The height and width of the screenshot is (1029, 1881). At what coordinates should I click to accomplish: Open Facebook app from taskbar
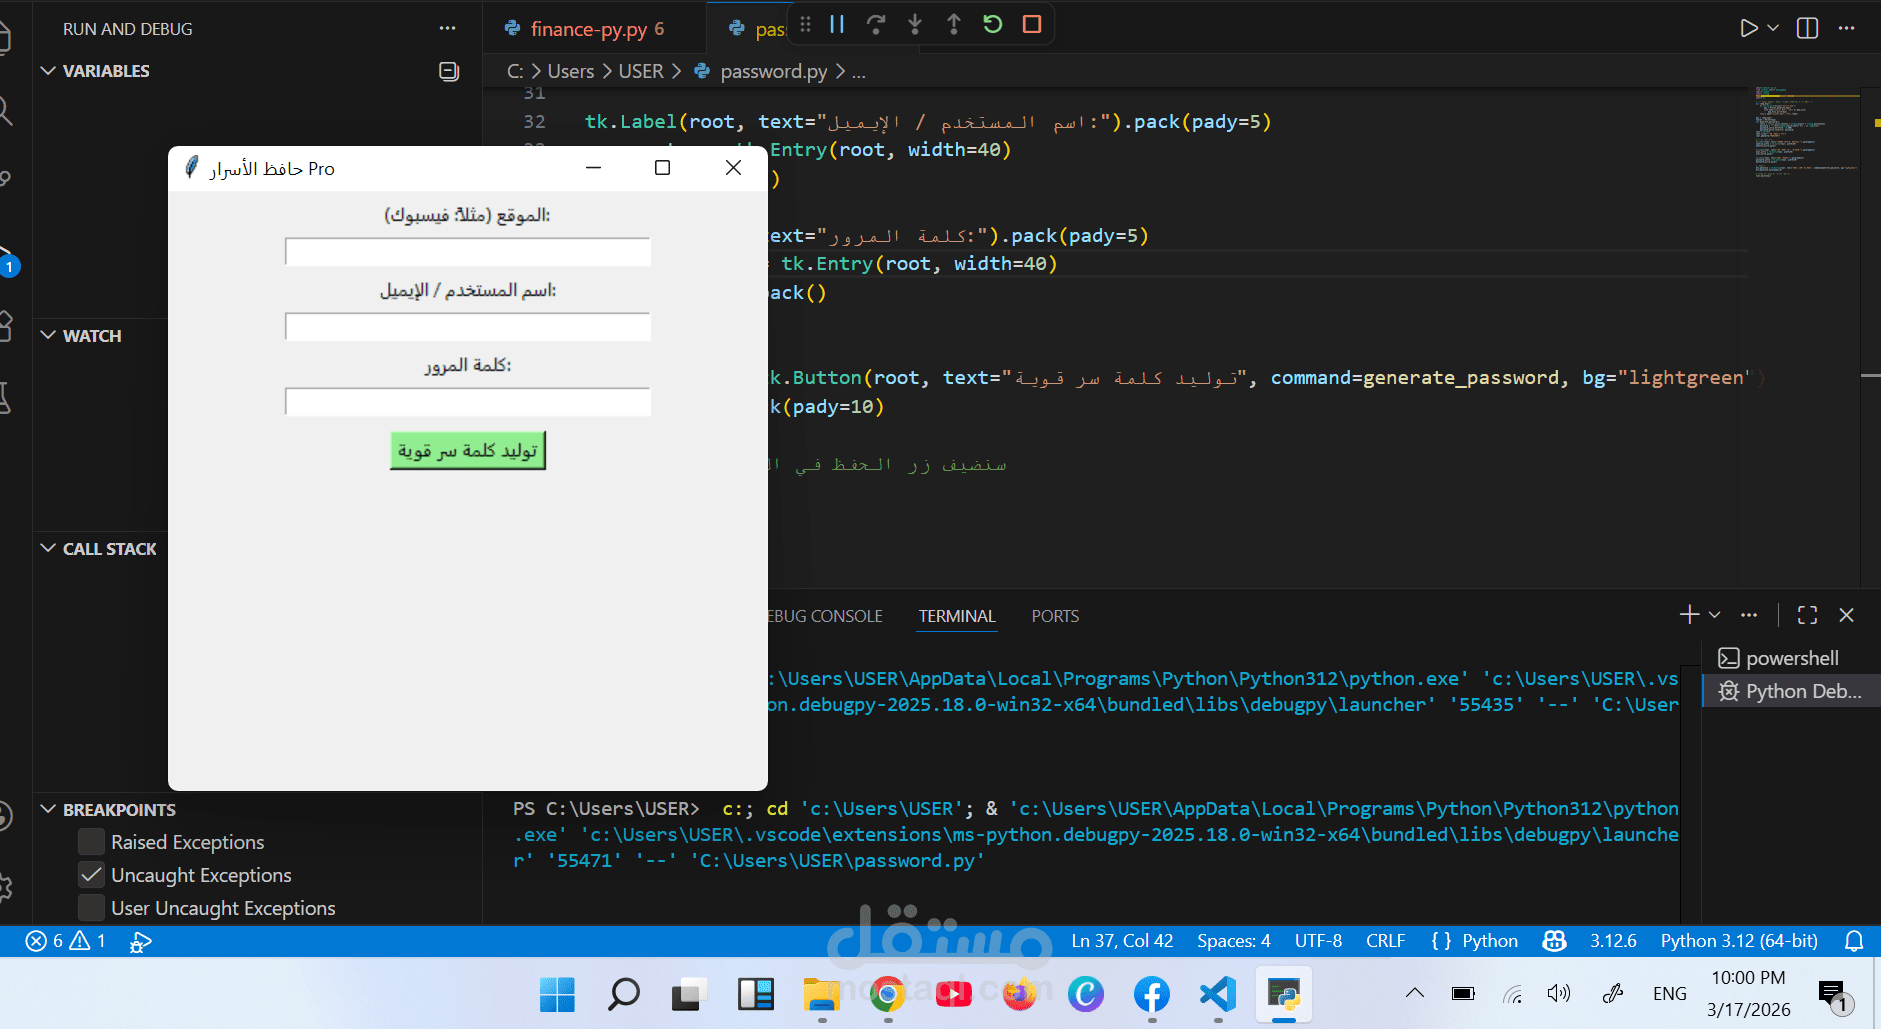pos(1151,994)
